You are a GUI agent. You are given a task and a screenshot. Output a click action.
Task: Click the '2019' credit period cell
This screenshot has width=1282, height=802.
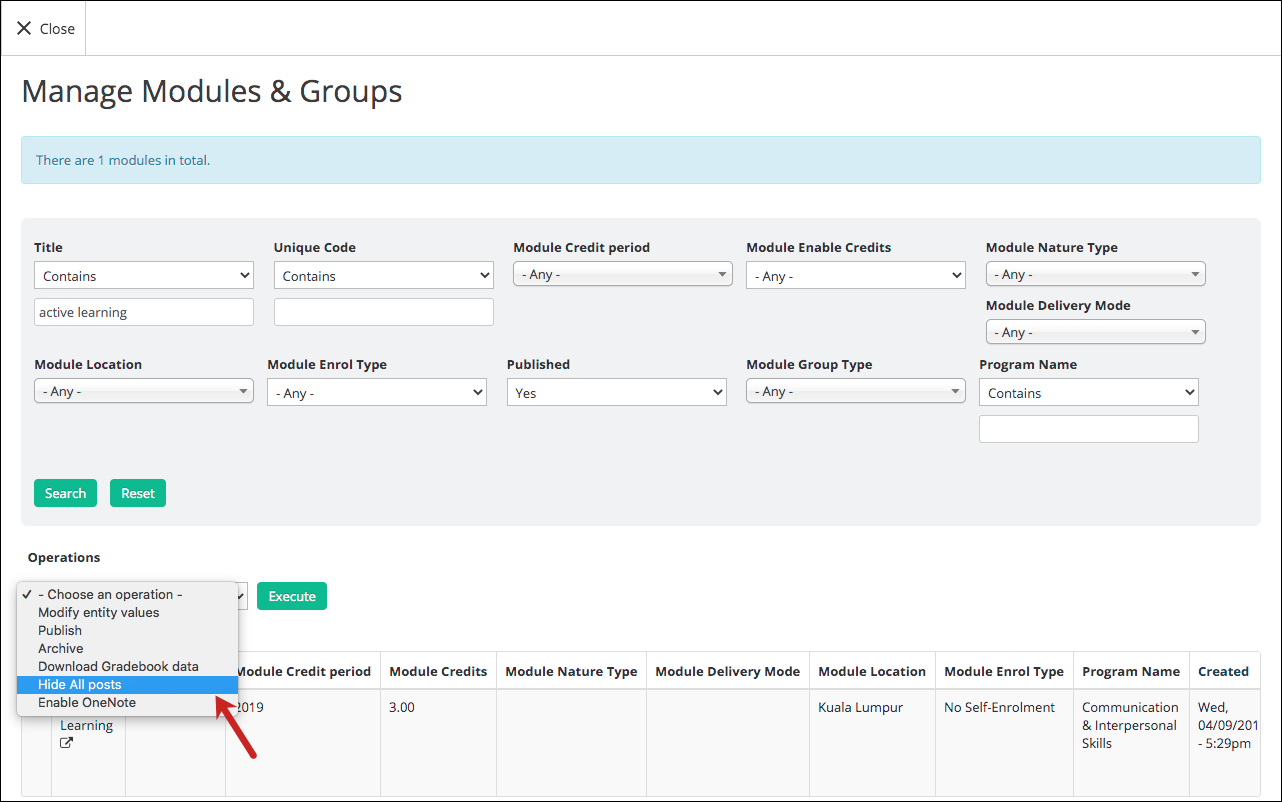point(249,707)
